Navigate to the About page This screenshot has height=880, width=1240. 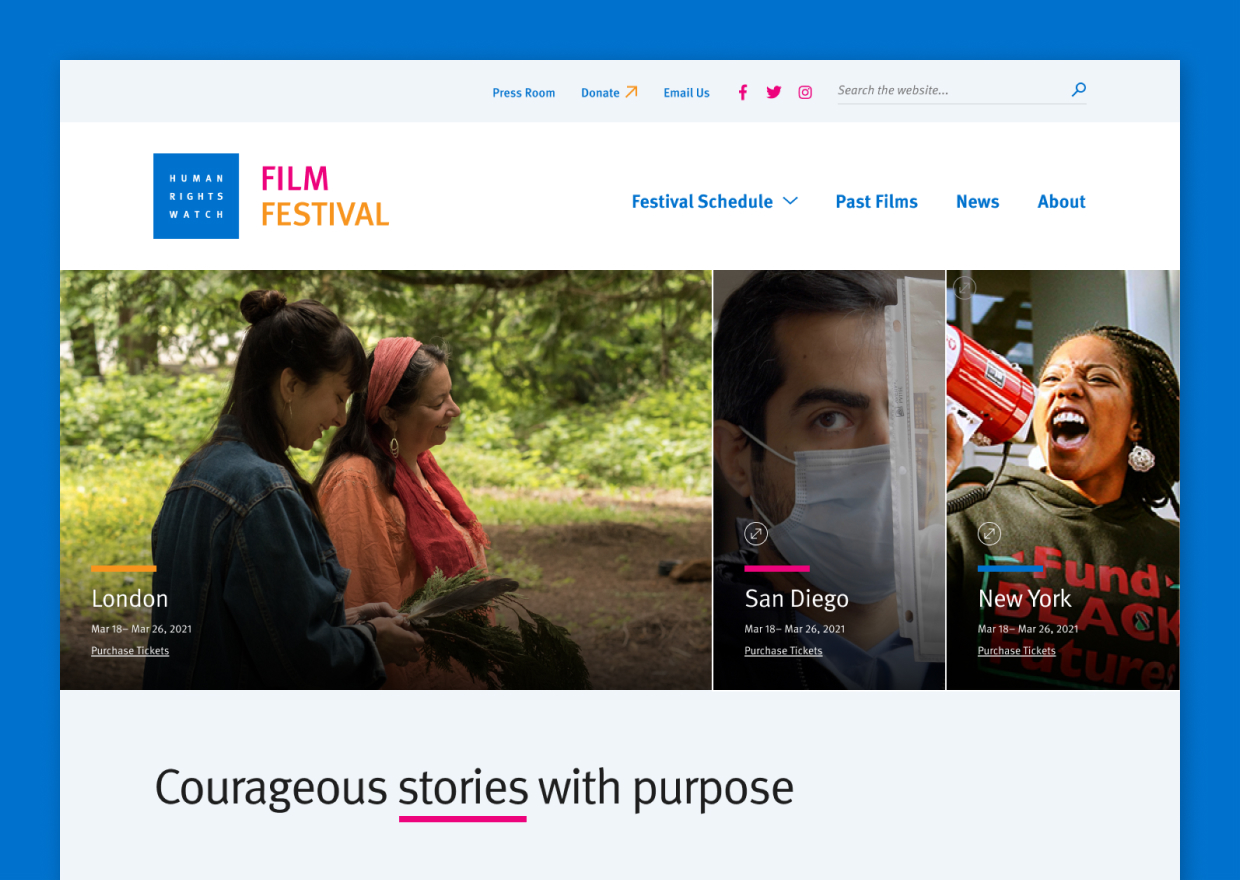(x=1061, y=202)
